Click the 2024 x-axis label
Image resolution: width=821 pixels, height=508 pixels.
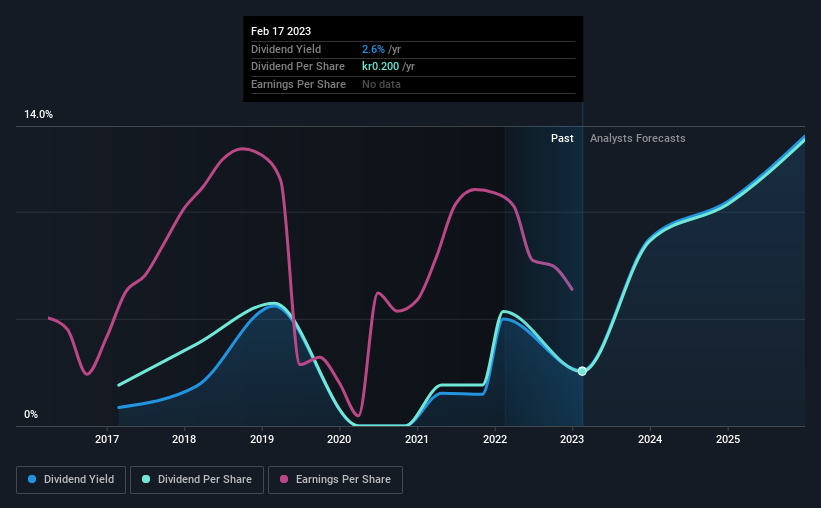650,439
